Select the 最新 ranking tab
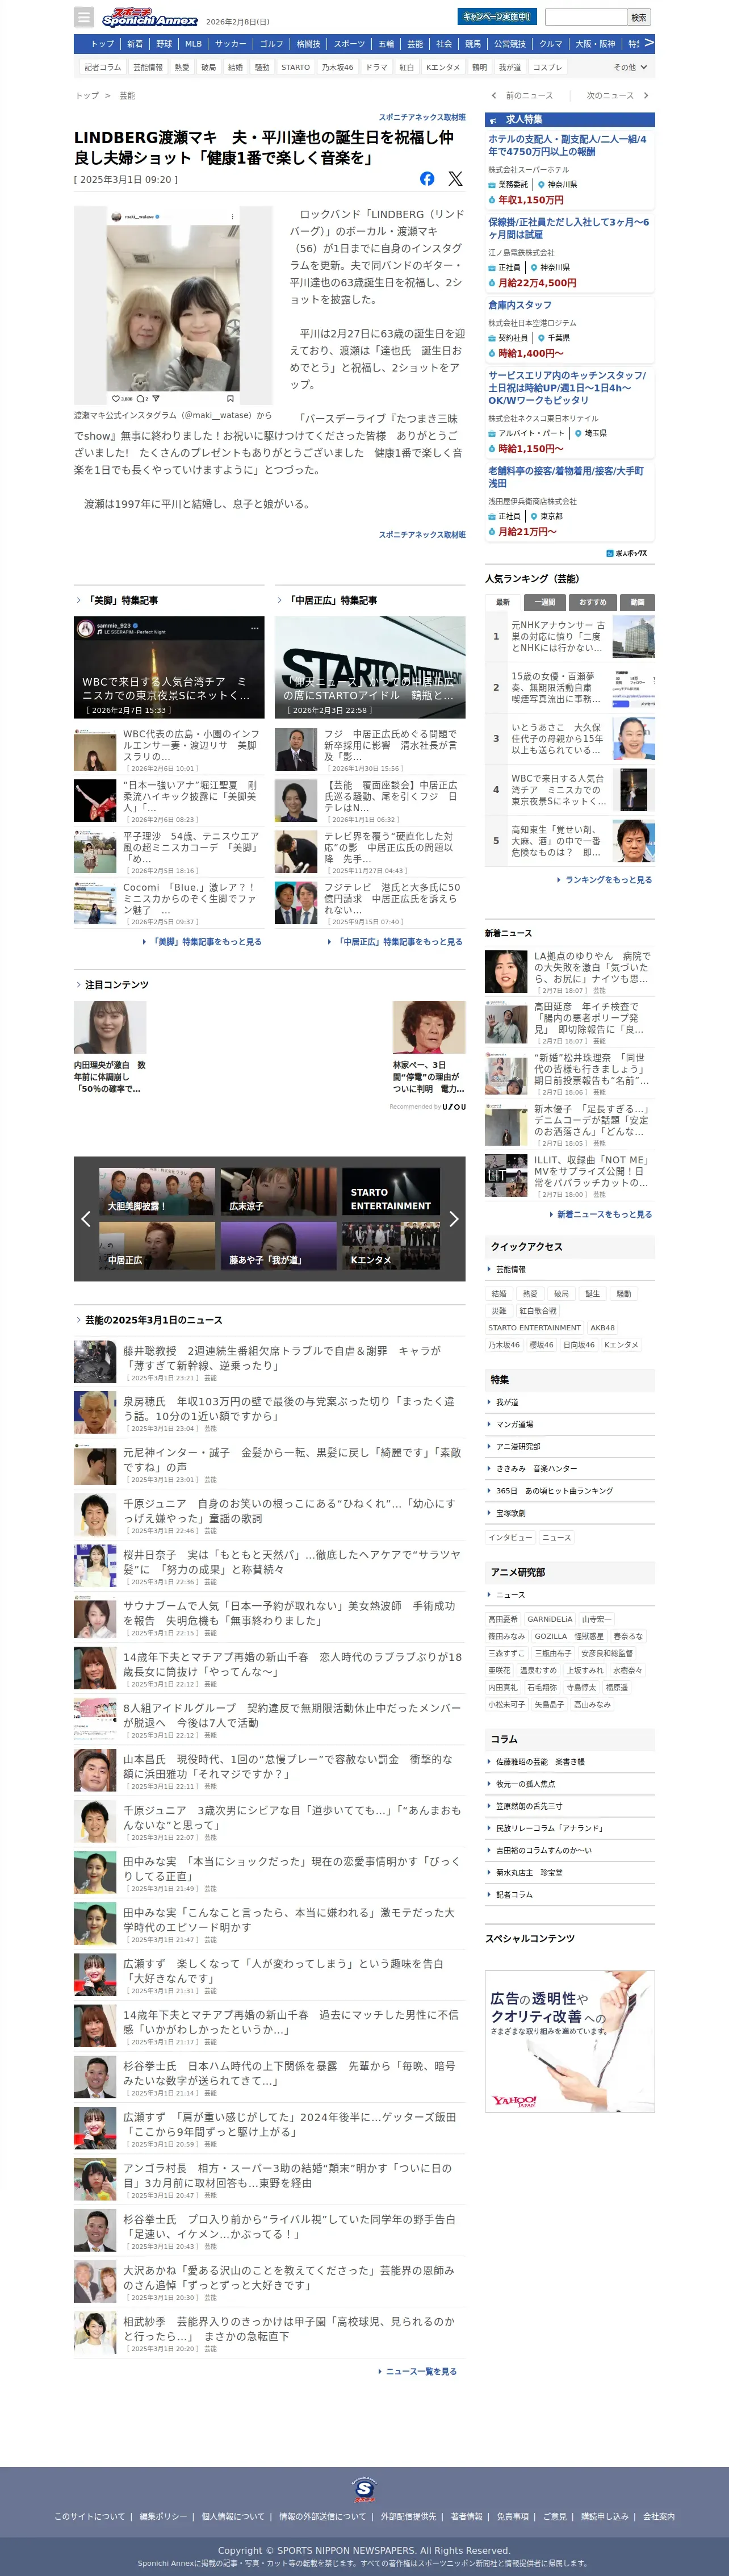Viewport: 729px width, 2576px height. pyautogui.click(x=503, y=602)
